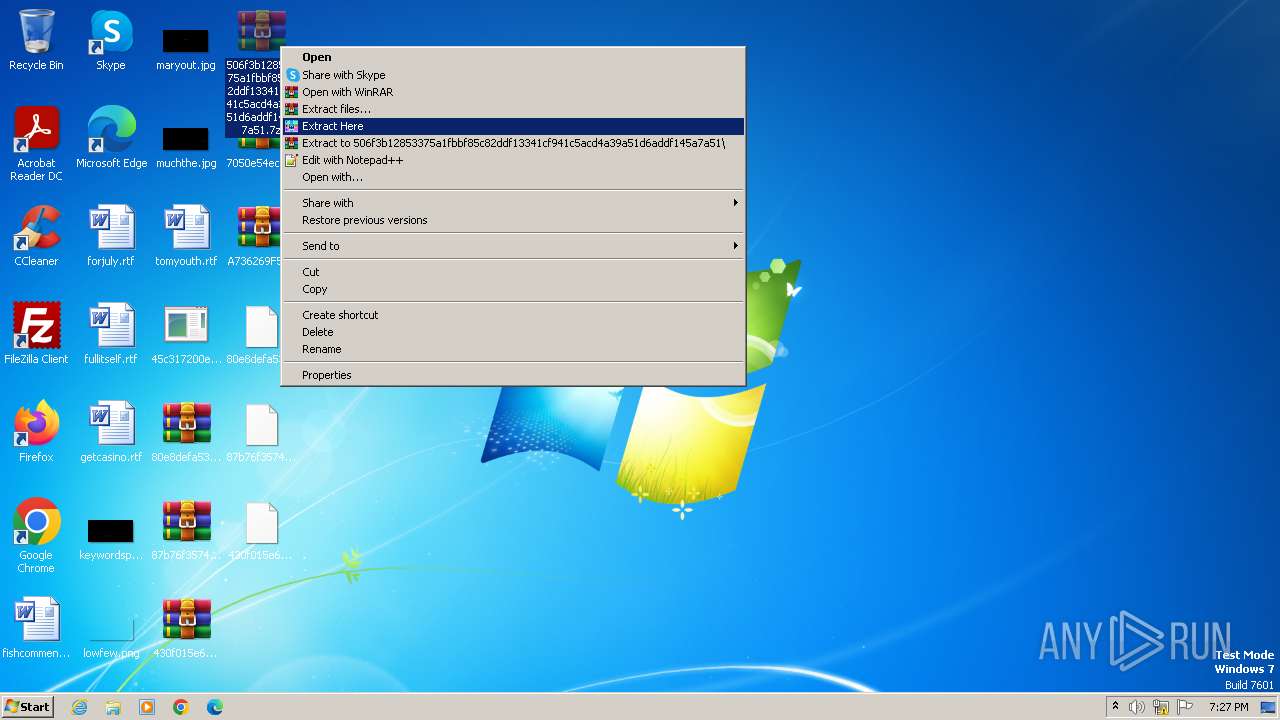Select the lowfew.png image file
The height and width of the screenshot is (720, 1280).
[110, 636]
